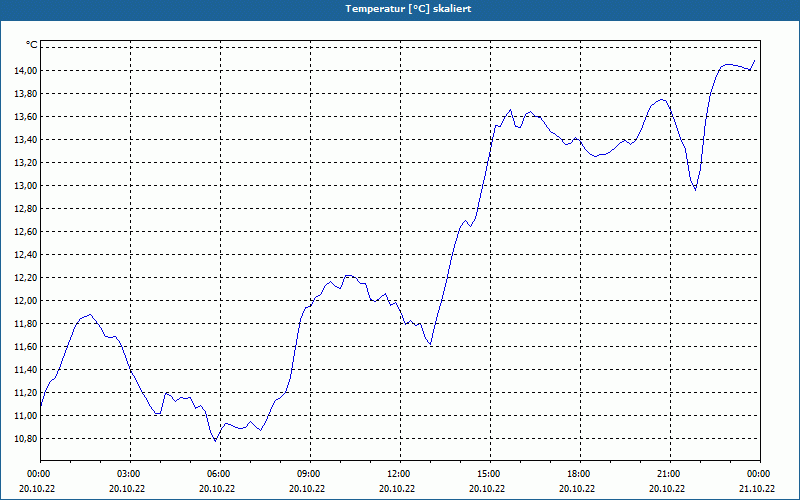Screen dimensions: 800x500
Task: Click the 18:00 time label
Action: point(577,474)
